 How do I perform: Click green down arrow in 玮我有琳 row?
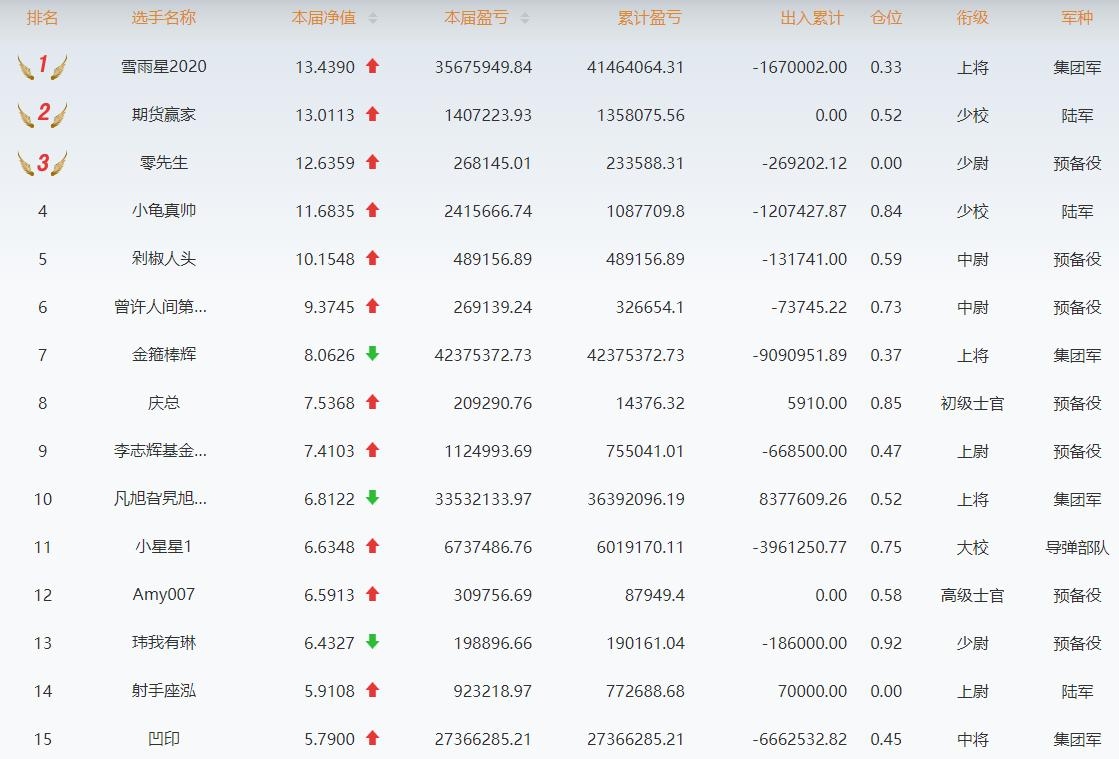point(373,642)
